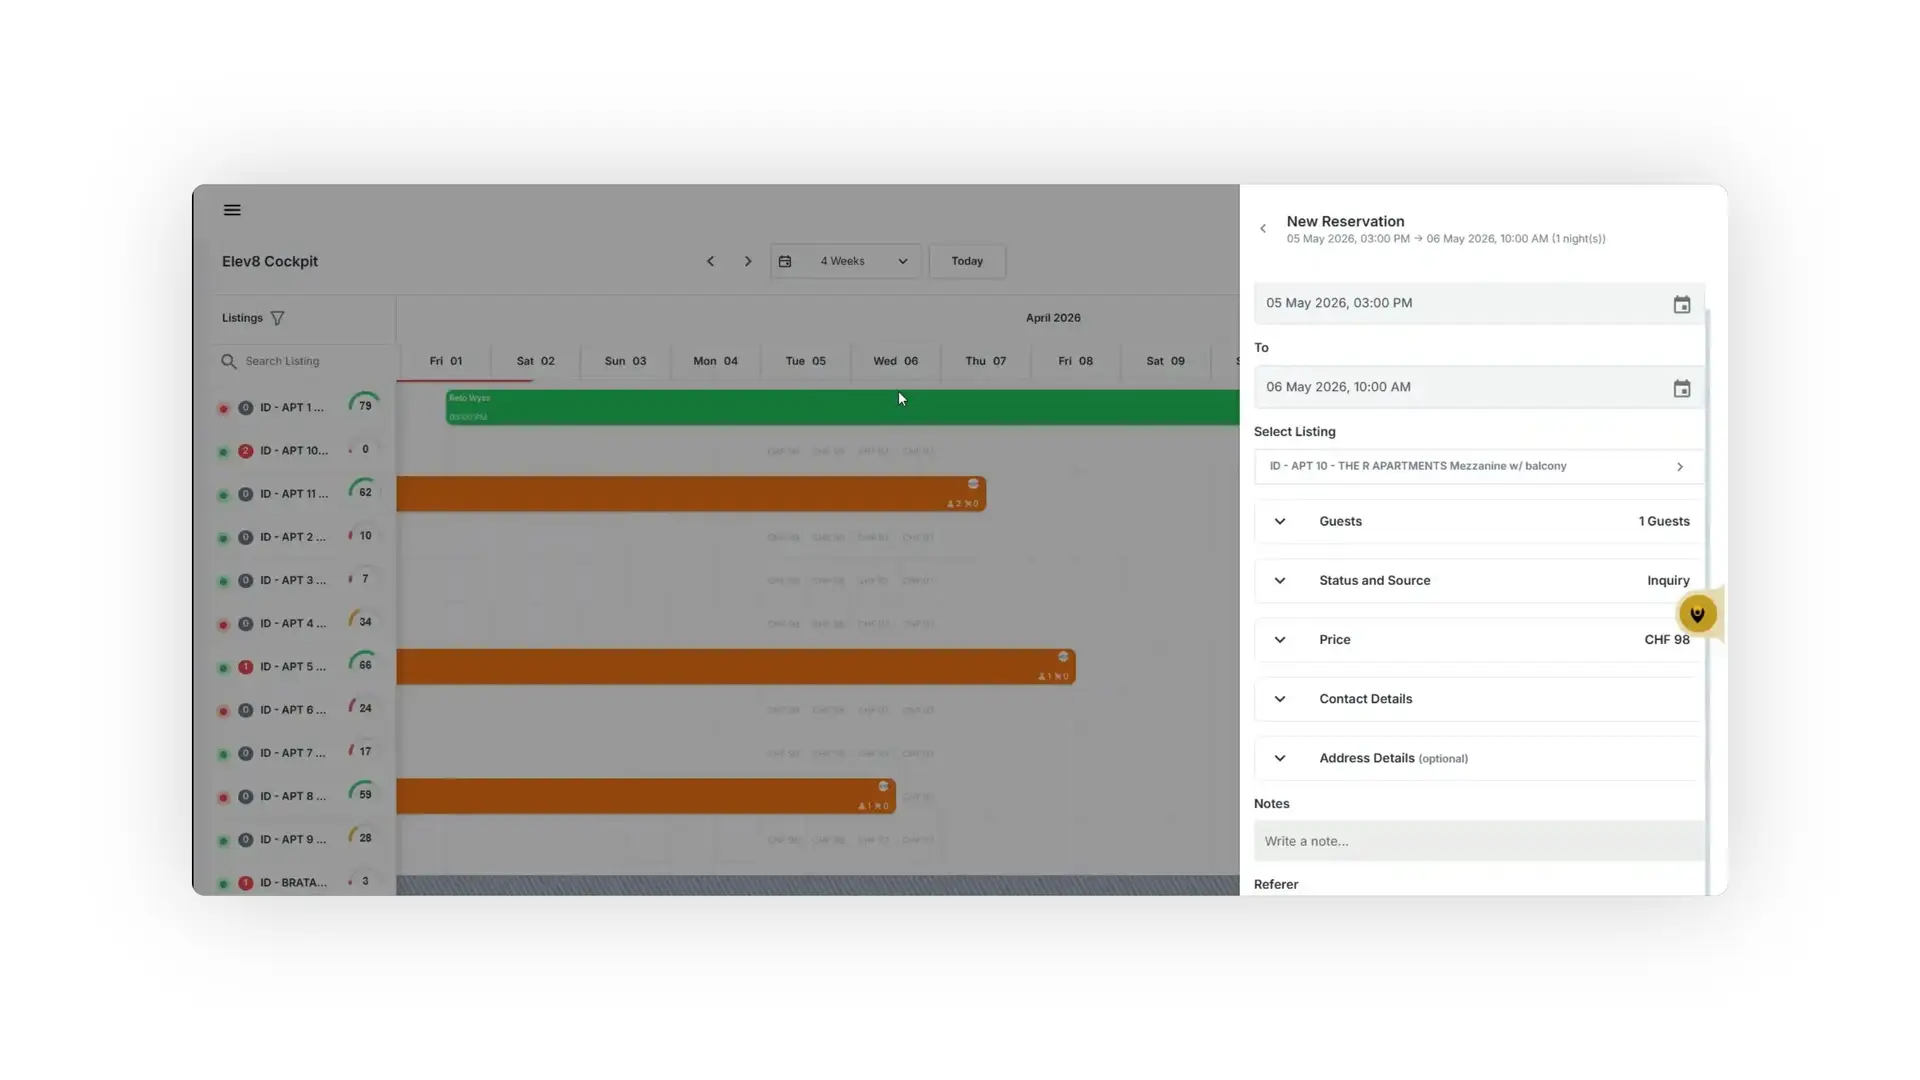Open the orange reservation bar on APT 11

pyautogui.click(x=691, y=494)
